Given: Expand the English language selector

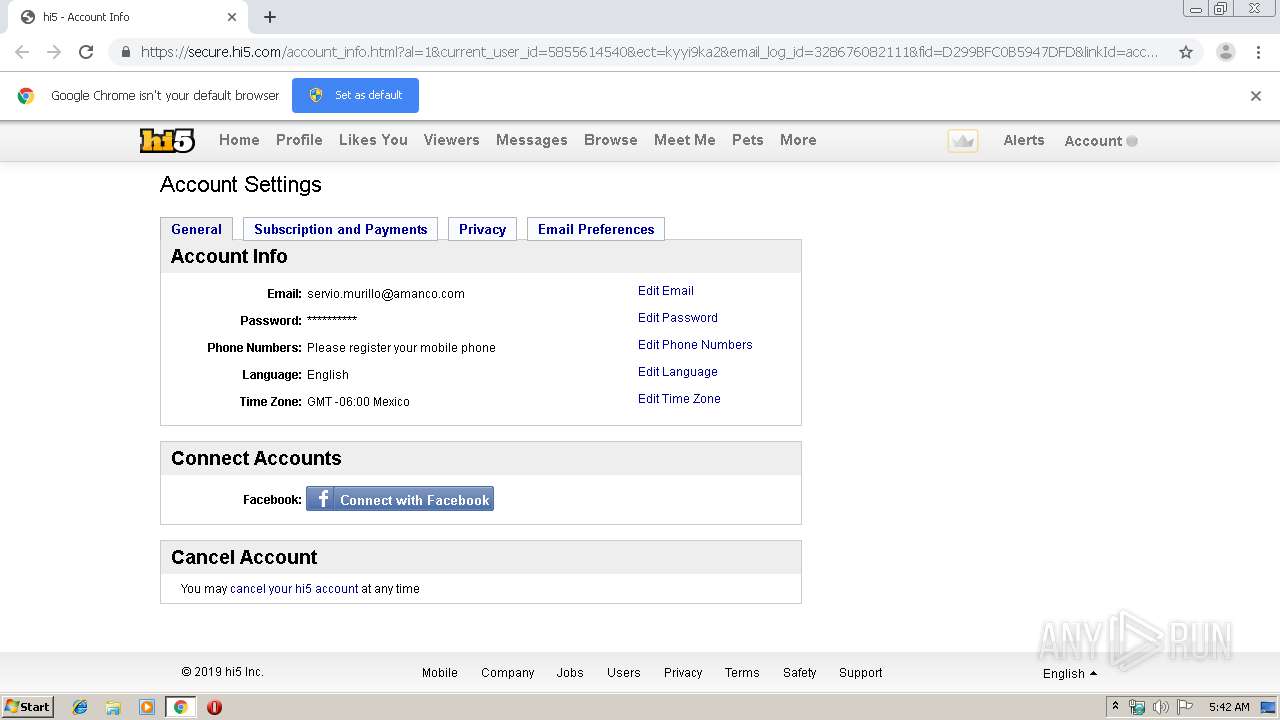Looking at the screenshot, I should pos(1069,674).
